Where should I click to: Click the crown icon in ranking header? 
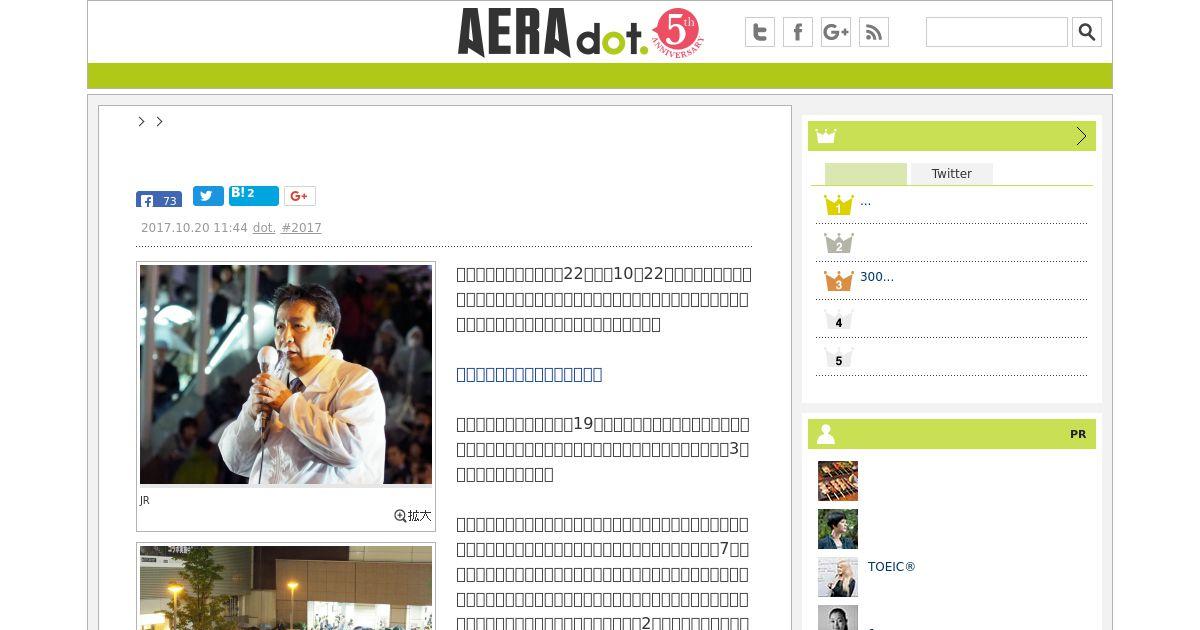[x=825, y=136]
